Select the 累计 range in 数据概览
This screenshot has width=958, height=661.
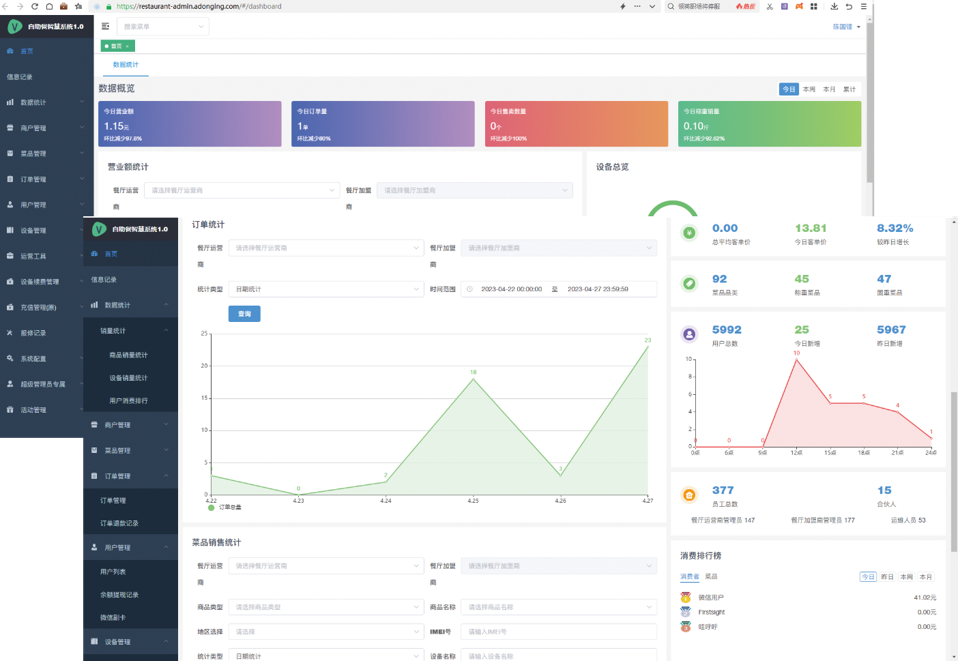[x=849, y=89]
